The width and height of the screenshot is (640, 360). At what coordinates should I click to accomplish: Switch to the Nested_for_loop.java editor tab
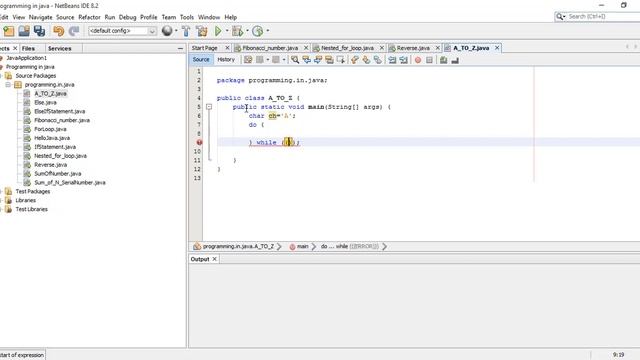(347, 48)
